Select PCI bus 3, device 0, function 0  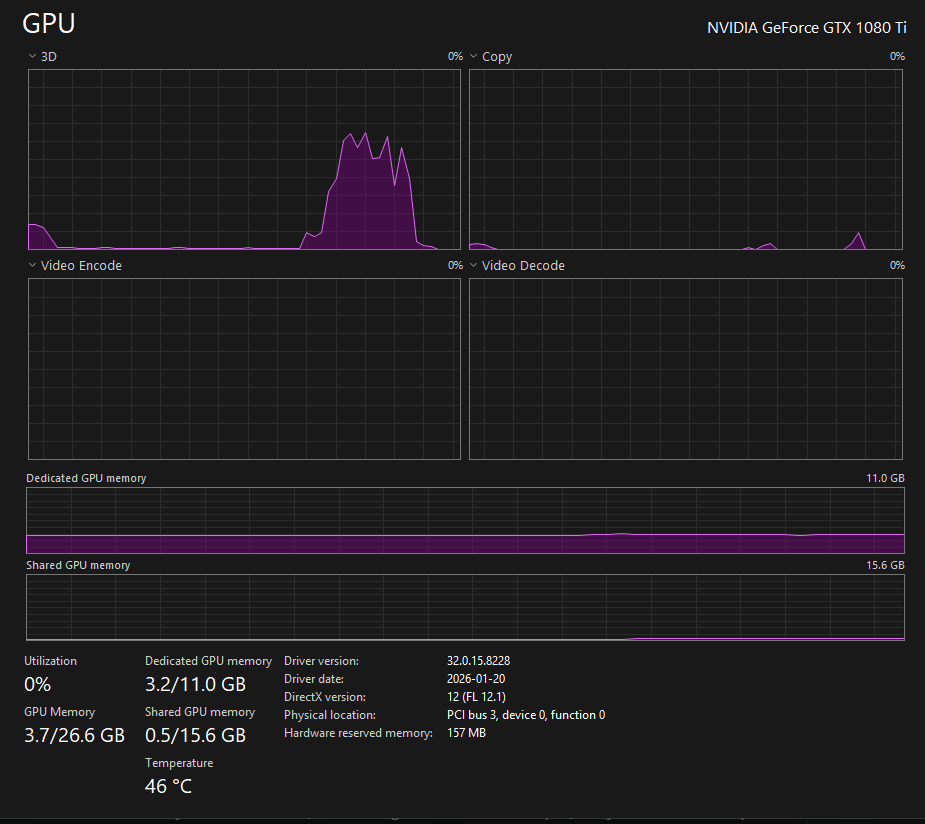coord(526,714)
